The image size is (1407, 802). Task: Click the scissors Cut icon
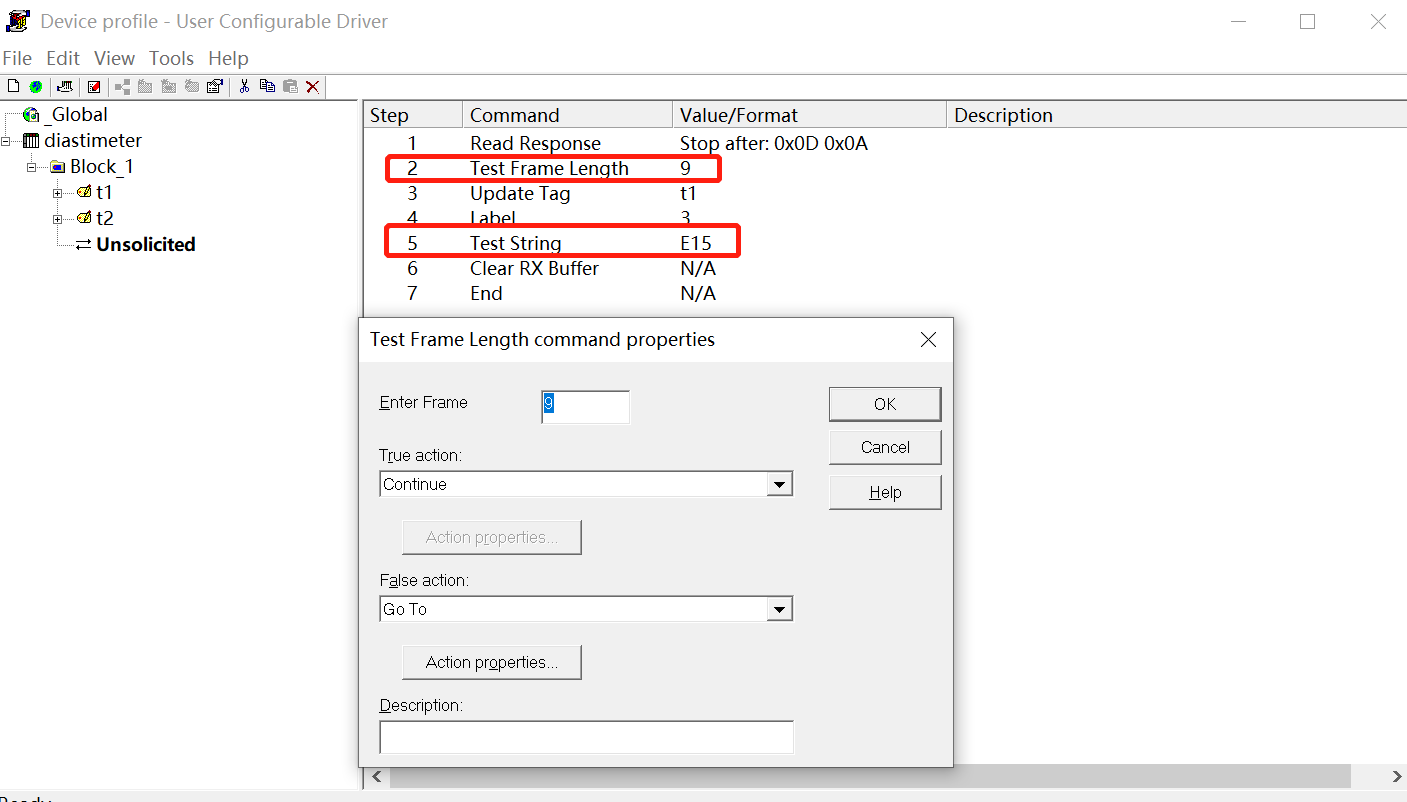[x=243, y=87]
